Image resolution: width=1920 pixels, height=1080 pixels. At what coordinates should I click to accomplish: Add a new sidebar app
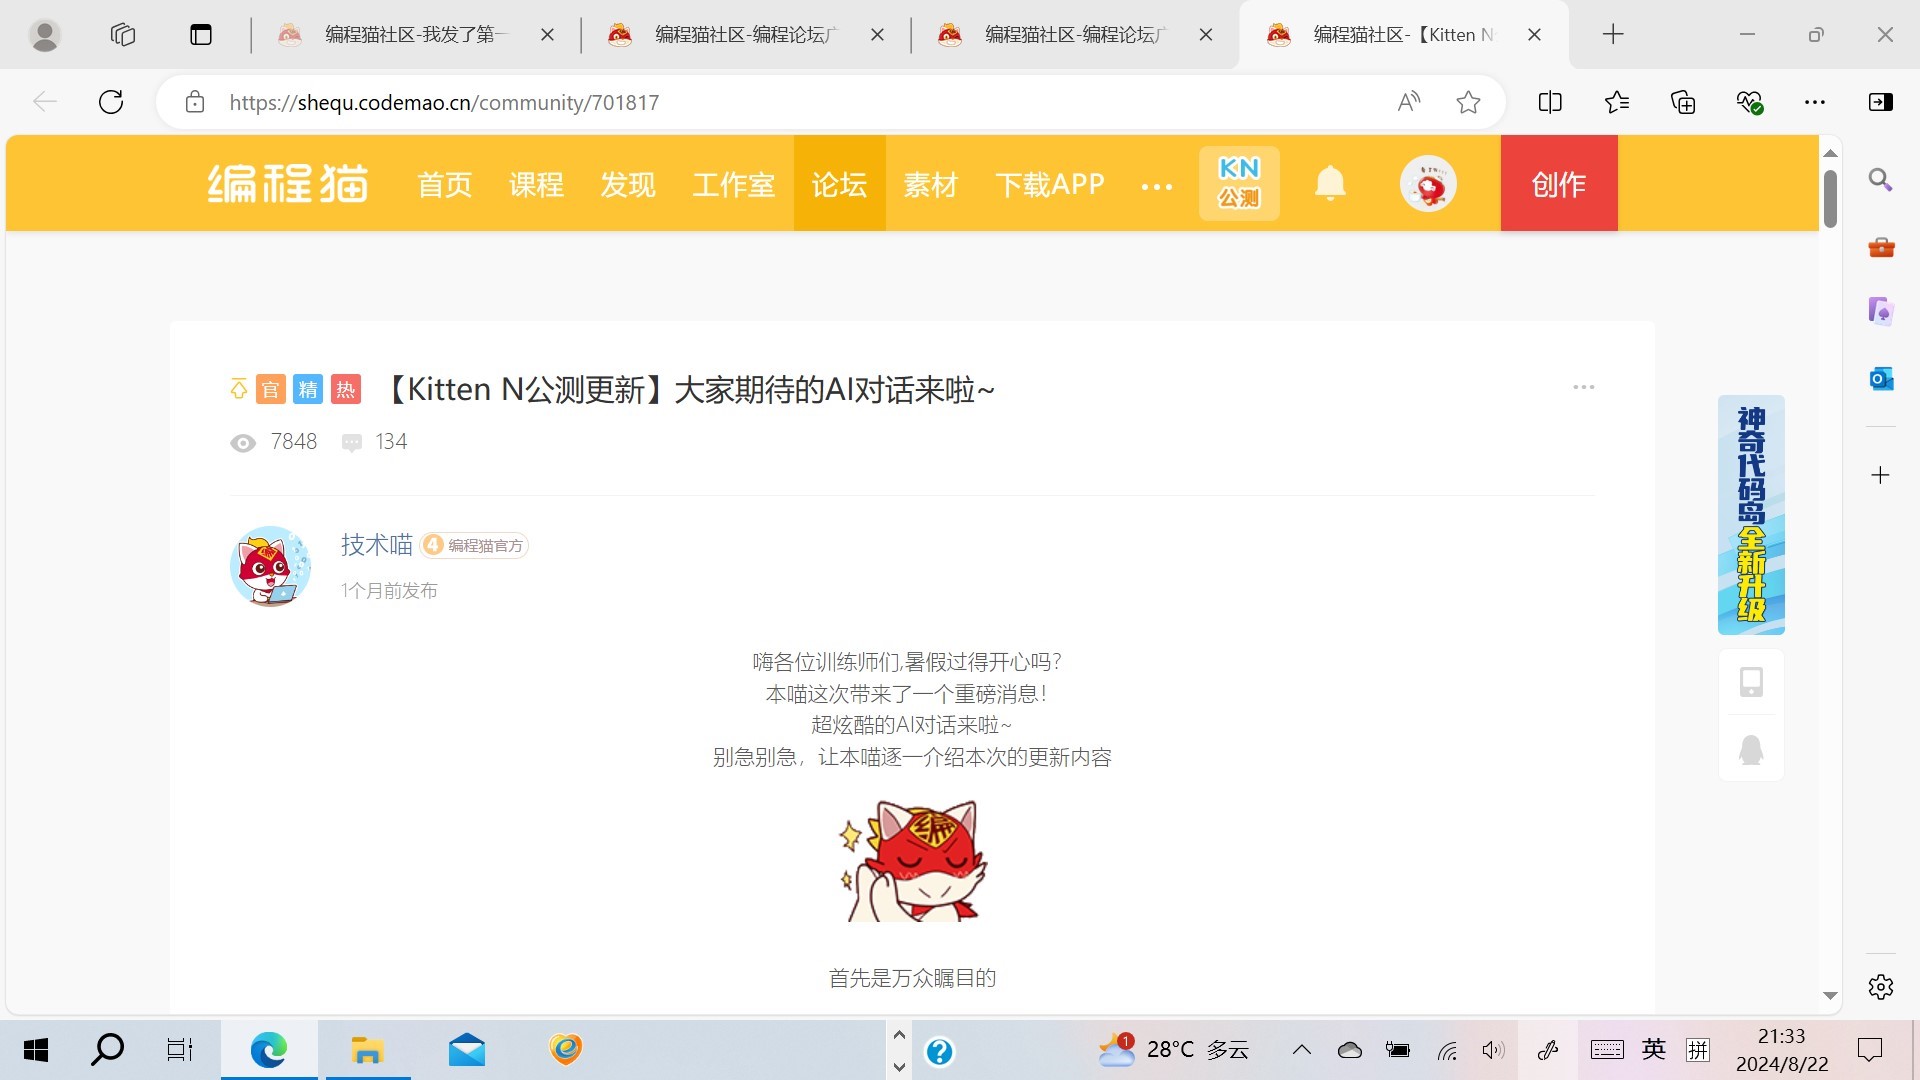(x=1881, y=475)
